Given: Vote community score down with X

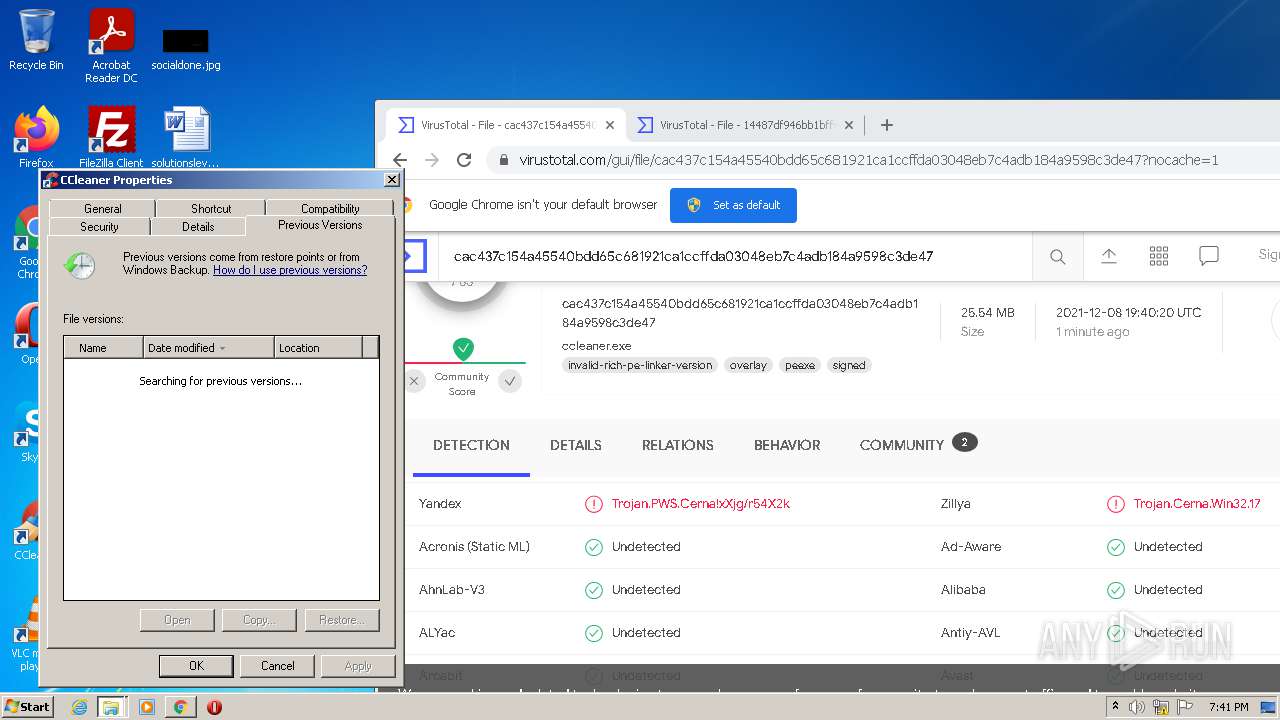Looking at the screenshot, I should 414,381.
